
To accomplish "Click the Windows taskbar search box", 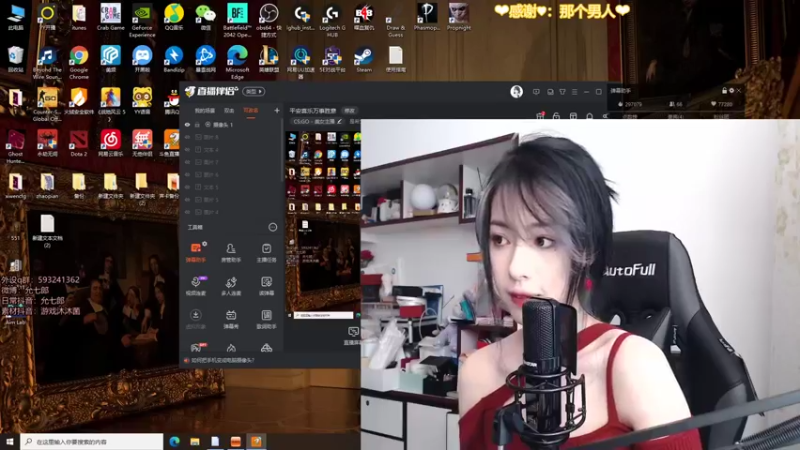I will (92, 441).
